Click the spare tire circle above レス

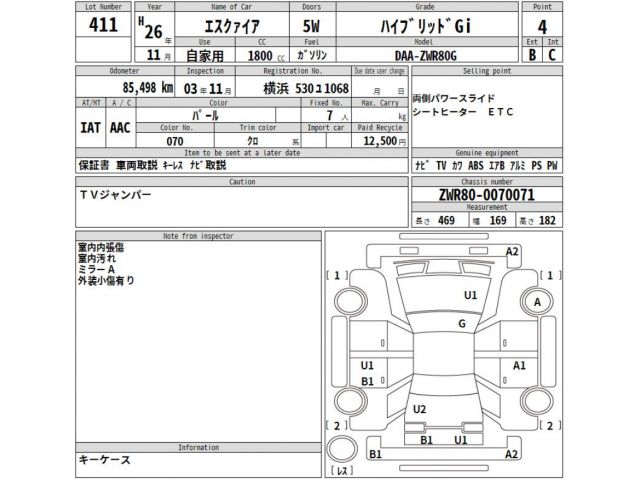342,449
